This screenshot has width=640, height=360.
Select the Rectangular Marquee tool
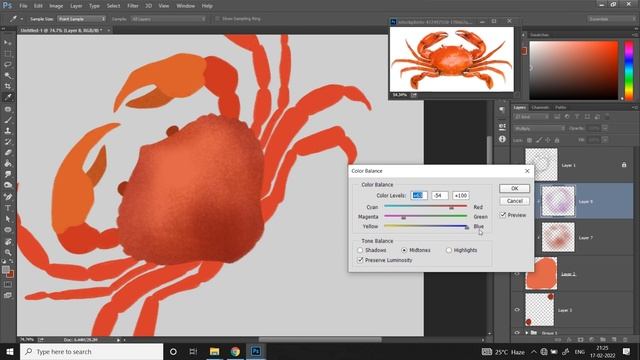point(8,54)
